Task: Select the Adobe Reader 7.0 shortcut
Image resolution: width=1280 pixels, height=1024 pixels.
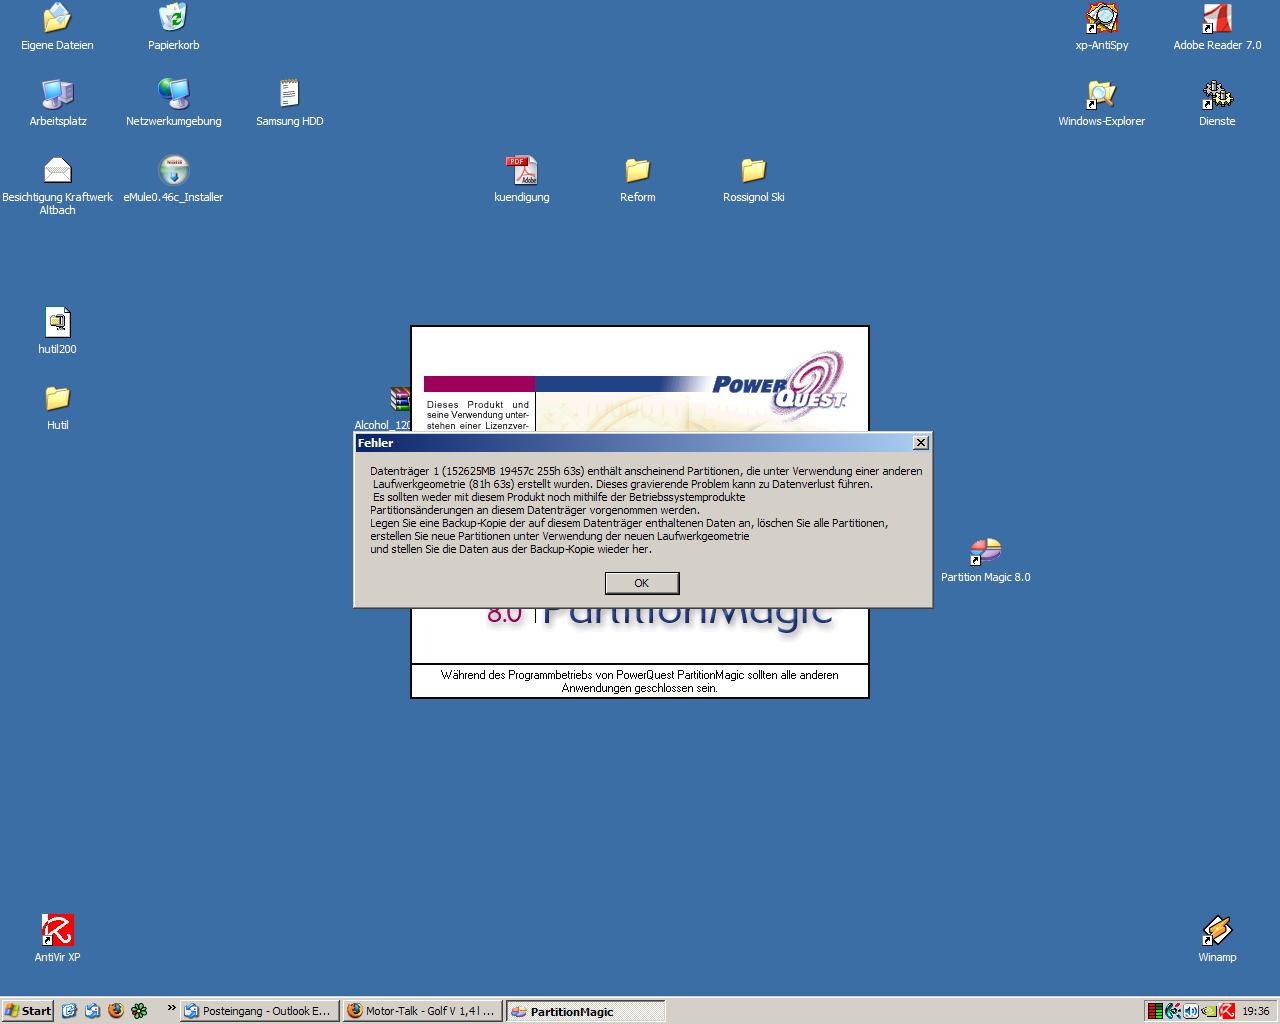Action: pyautogui.click(x=1217, y=27)
